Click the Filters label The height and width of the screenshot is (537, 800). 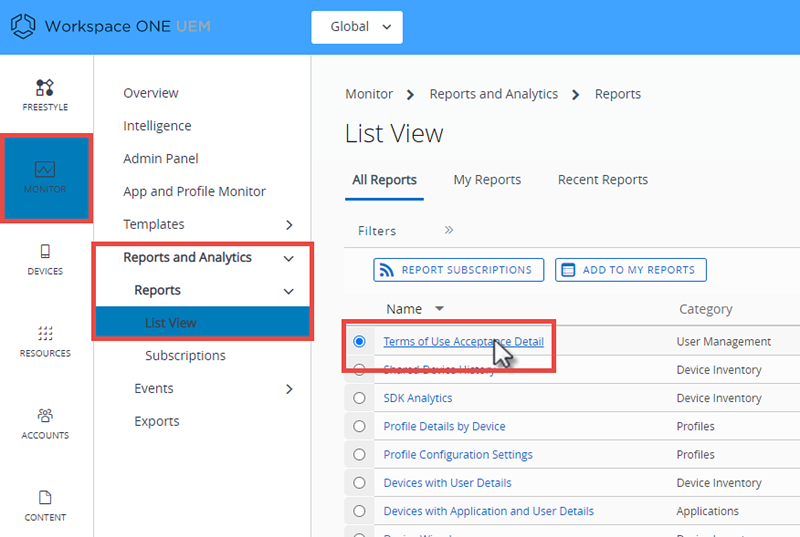click(377, 231)
